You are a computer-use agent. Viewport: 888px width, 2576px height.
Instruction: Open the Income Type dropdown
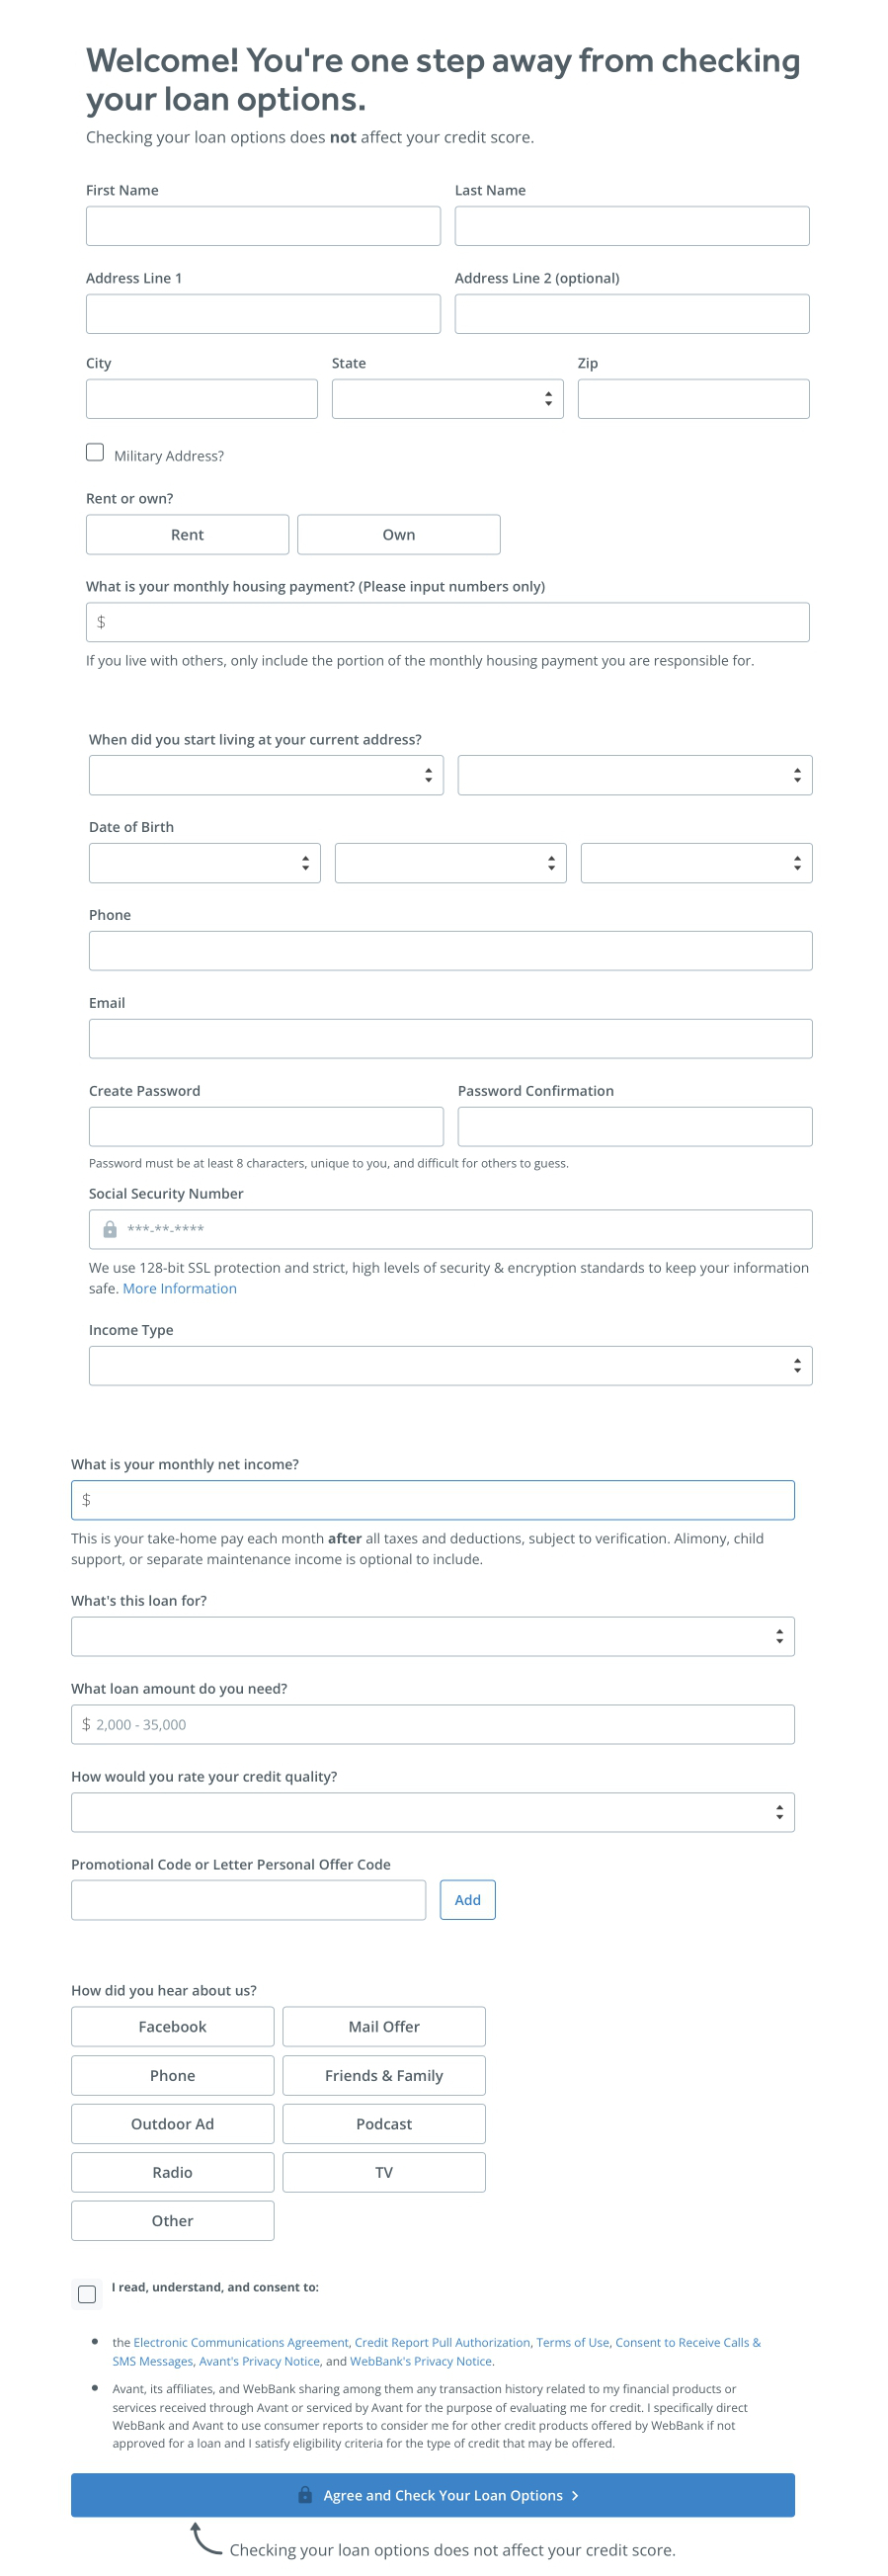coord(450,1364)
